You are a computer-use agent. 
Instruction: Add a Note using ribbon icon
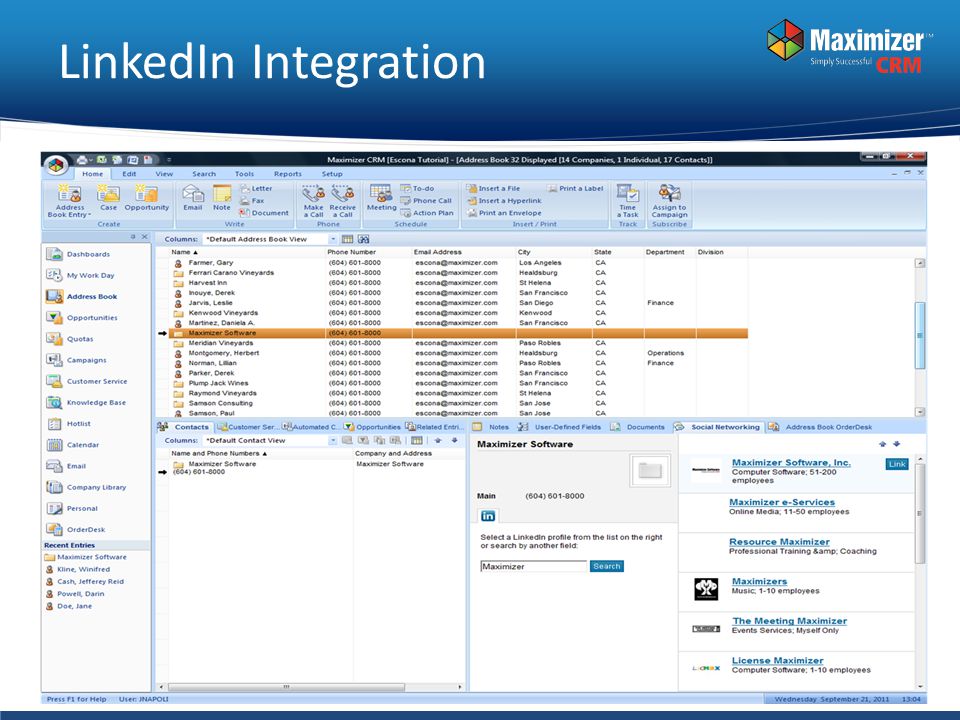[x=222, y=198]
